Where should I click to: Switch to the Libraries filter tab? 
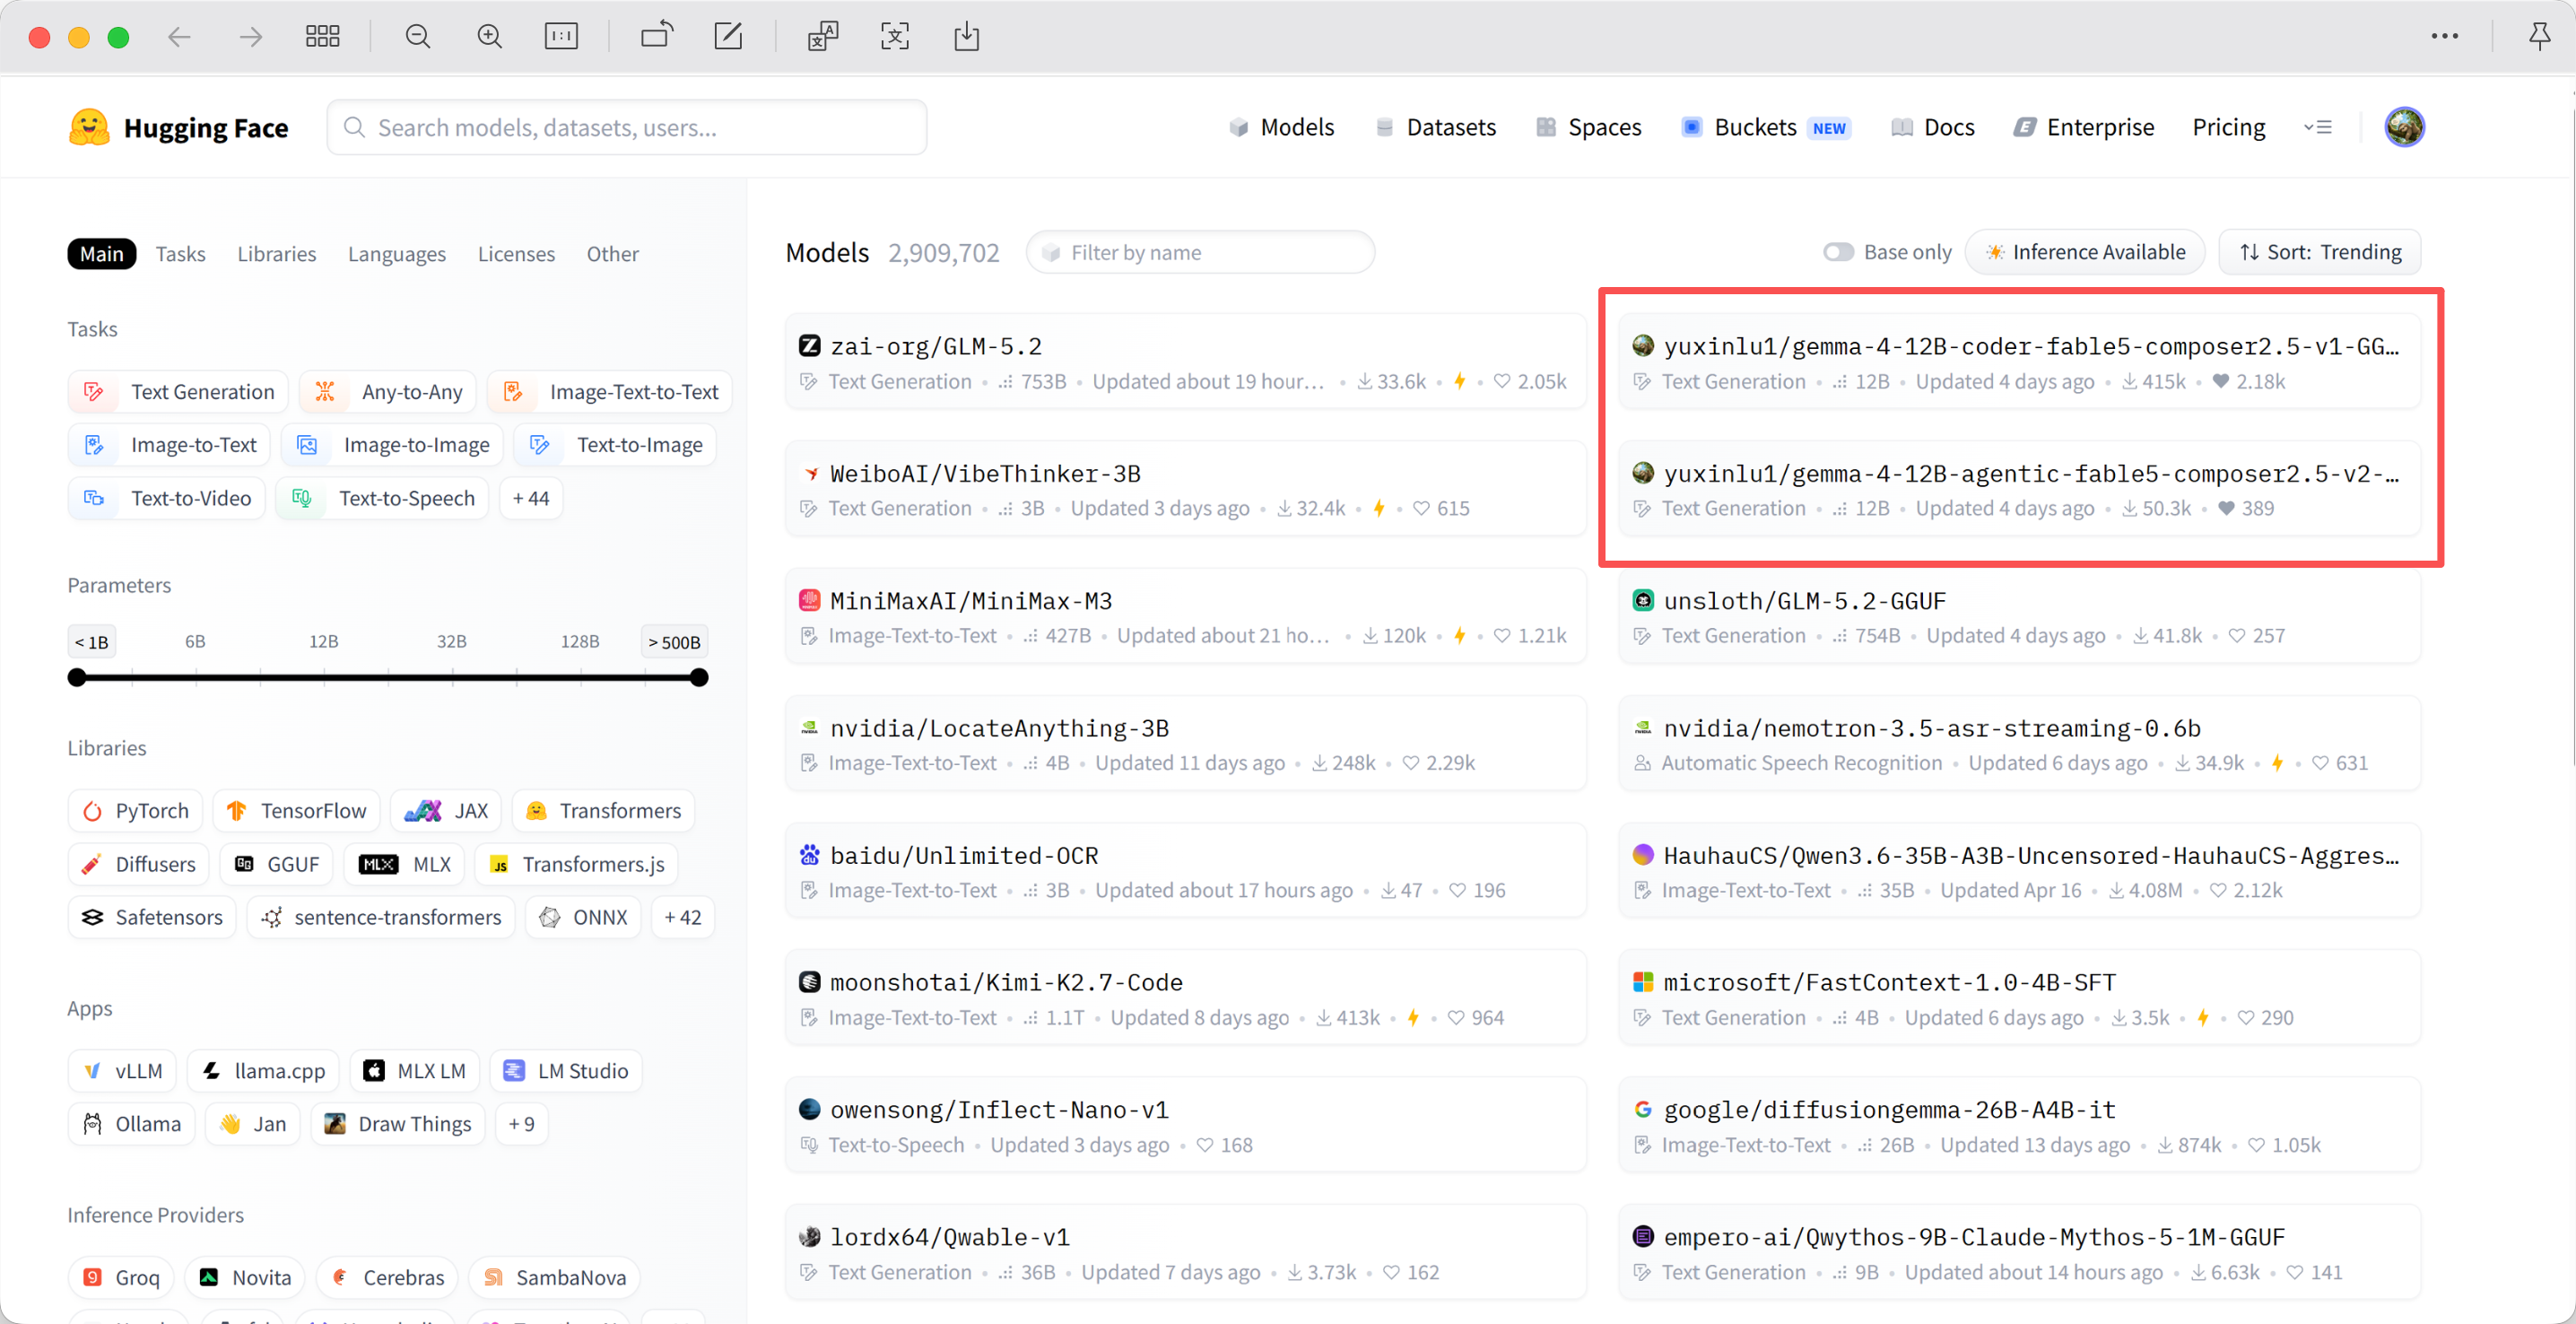(x=277, y=253)
